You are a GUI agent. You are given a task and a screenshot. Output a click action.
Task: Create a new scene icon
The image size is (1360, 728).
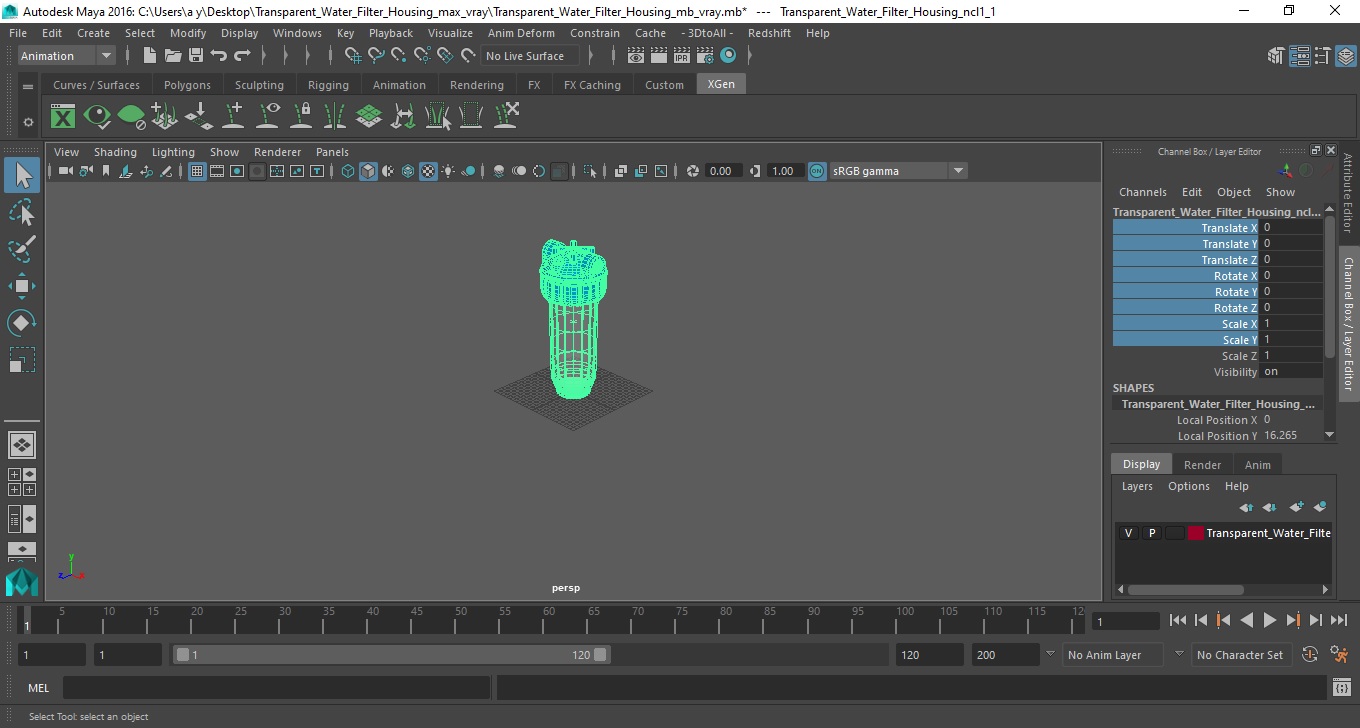(x=150, y=56)
